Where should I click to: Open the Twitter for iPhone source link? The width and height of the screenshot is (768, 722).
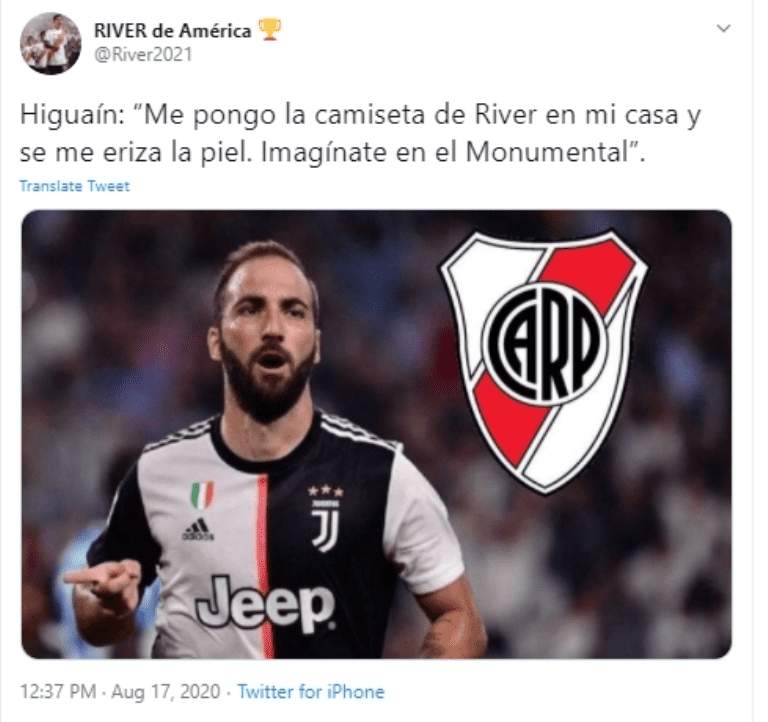pyautogui.click(x=311, y=692)
